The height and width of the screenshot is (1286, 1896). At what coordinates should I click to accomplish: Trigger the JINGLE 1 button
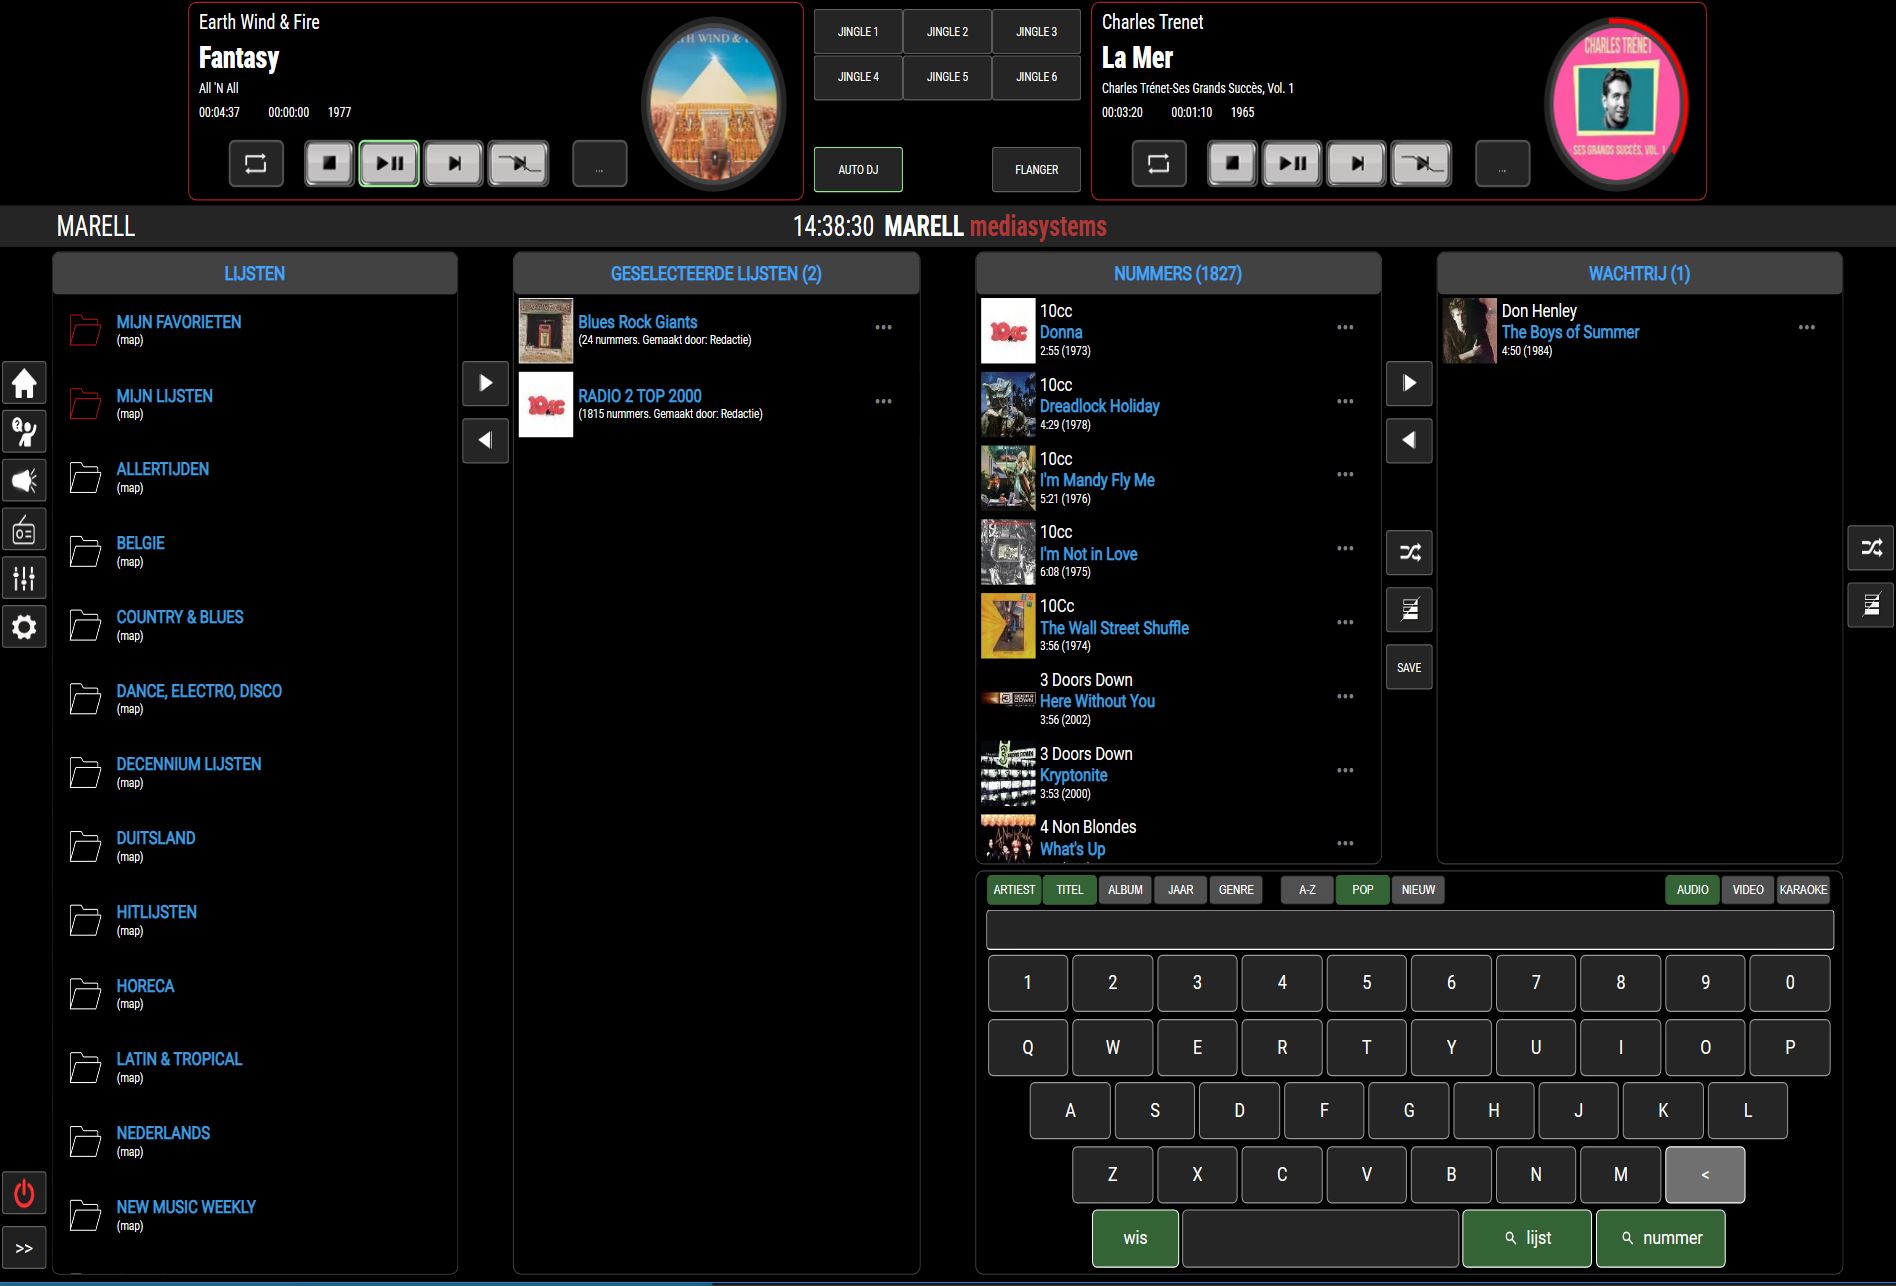pos(858,32)
